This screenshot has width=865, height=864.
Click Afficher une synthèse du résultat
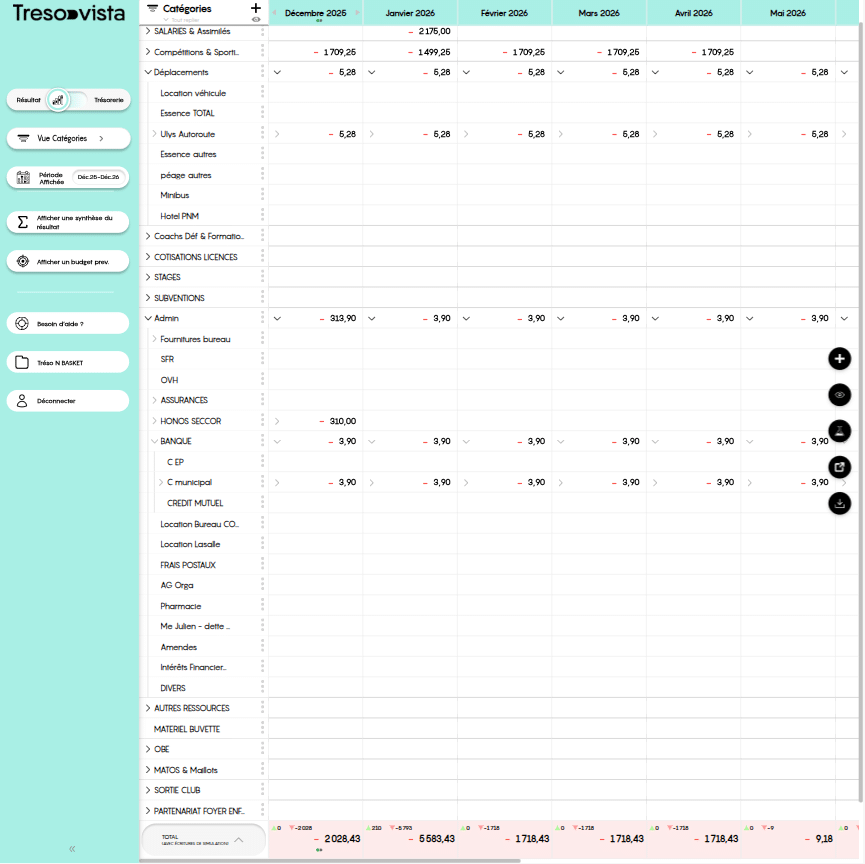tap(68, 222)
